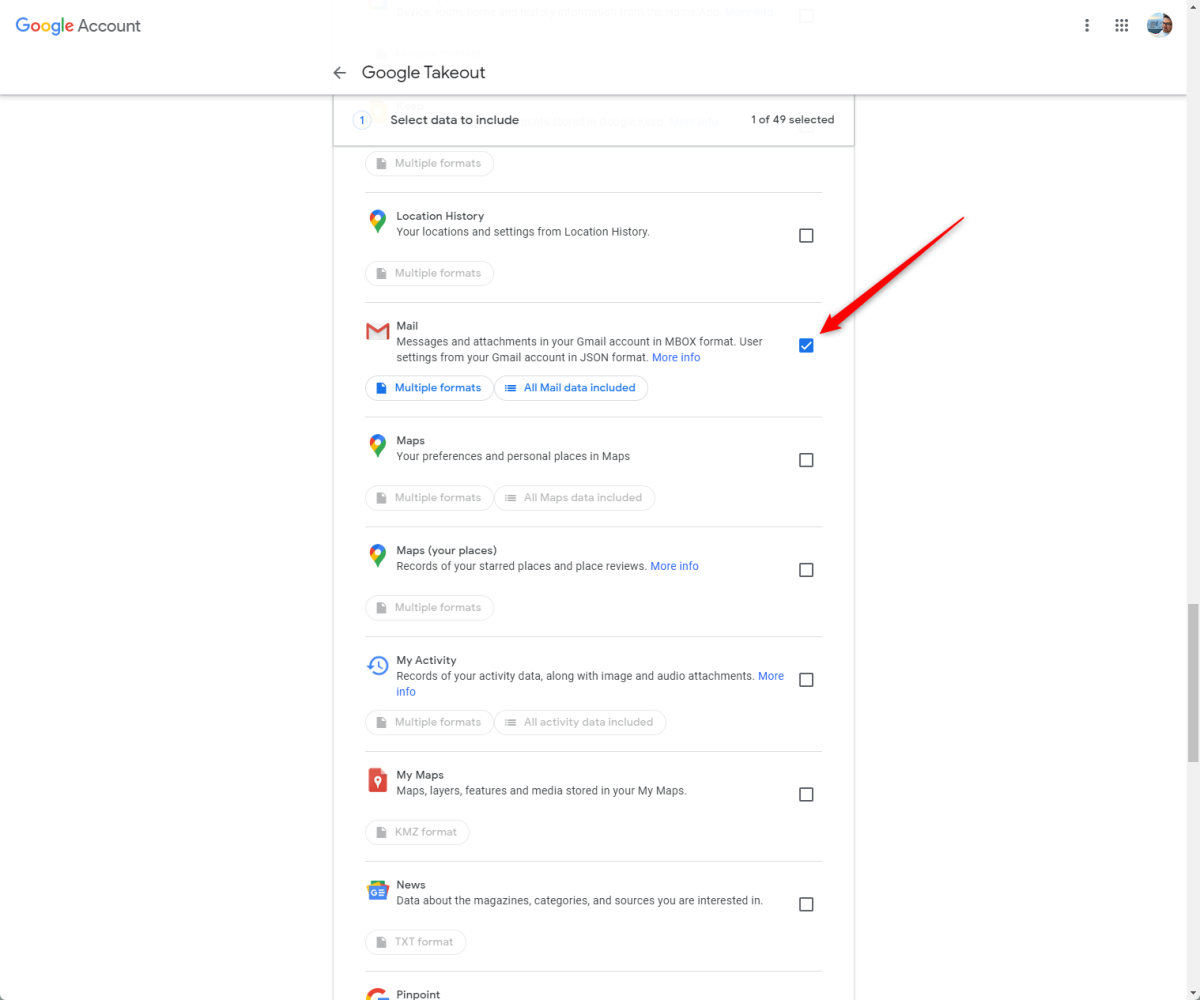
Task: Uncheck the Mail data checkbox
Action: click(x=806, y=345)
